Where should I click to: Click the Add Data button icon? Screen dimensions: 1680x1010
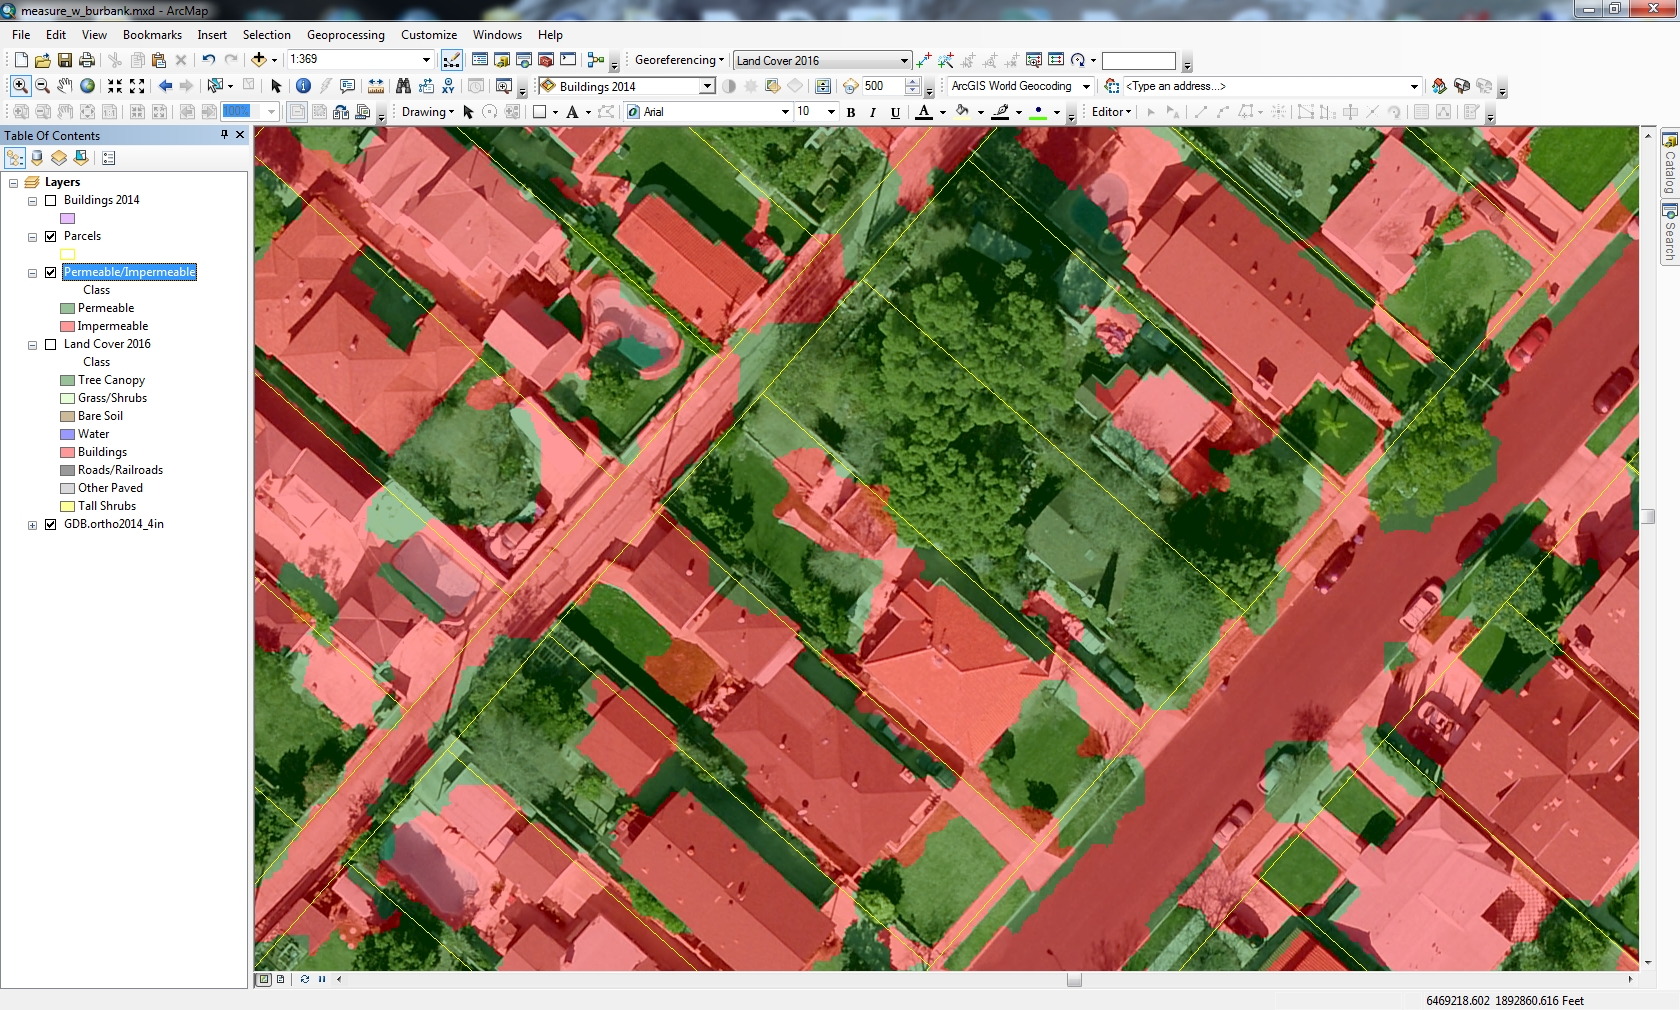pos(259,60)
